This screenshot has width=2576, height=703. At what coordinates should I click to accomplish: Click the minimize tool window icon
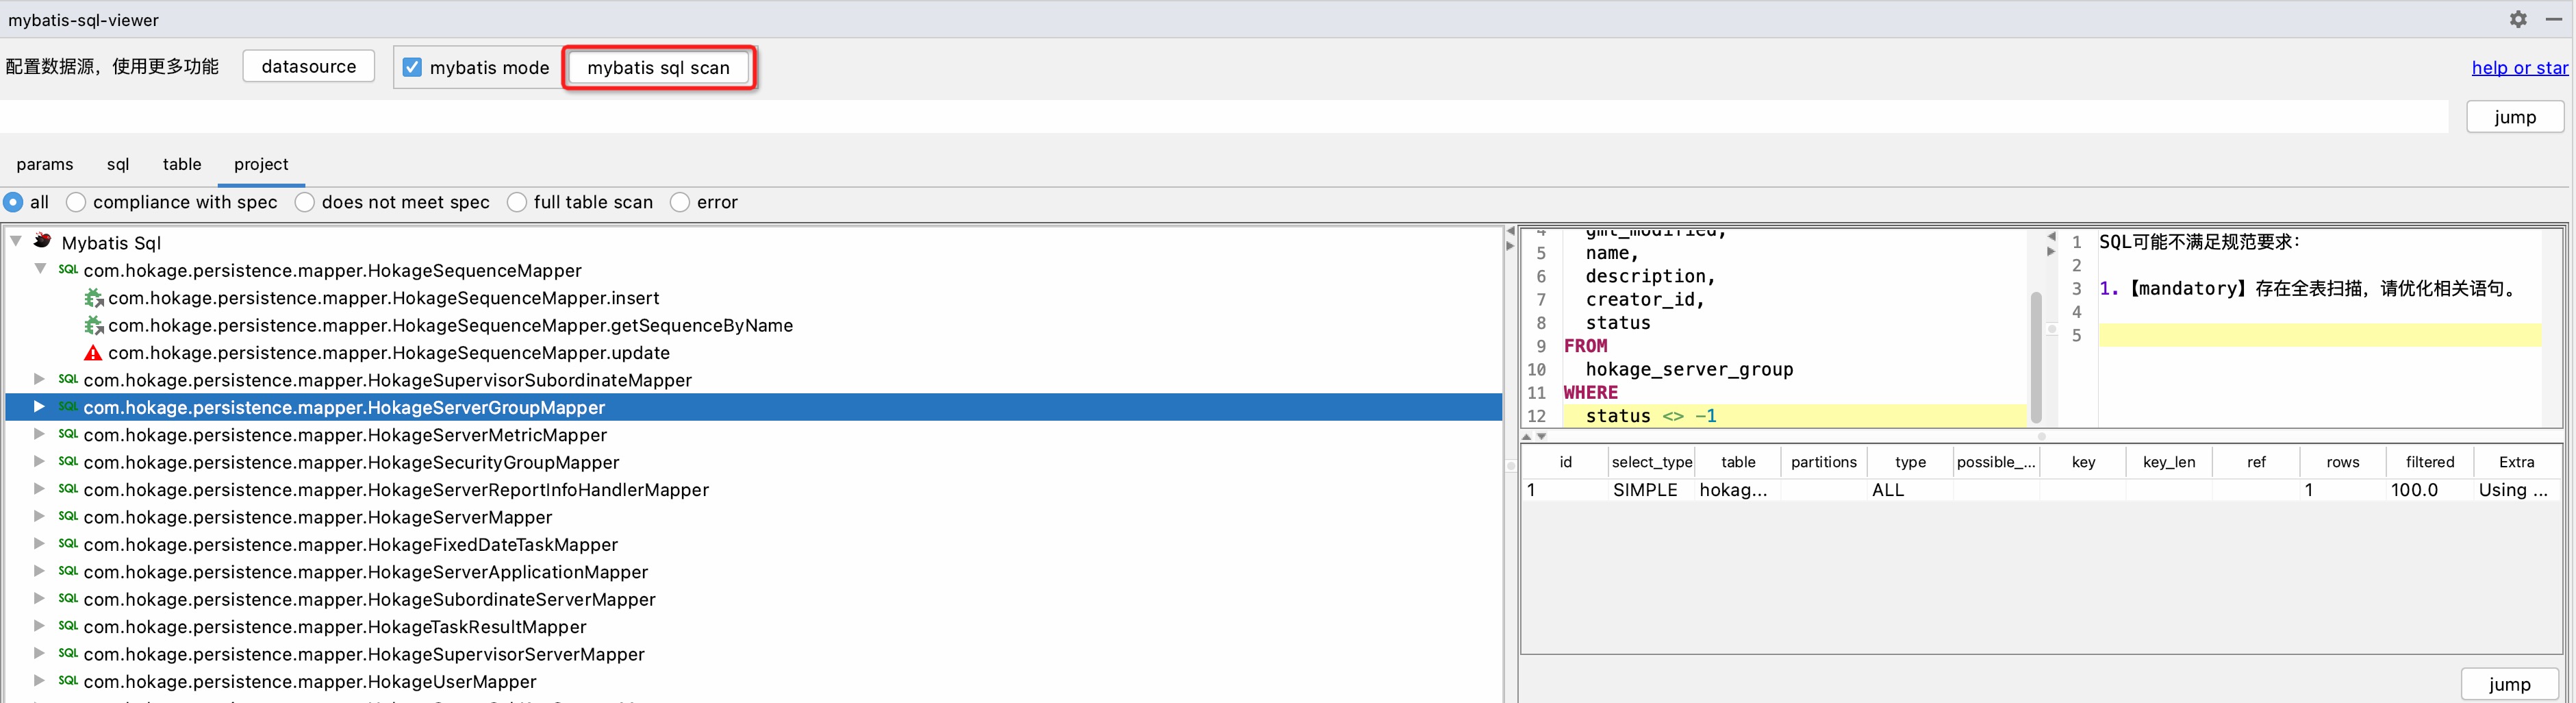(x=2553, y=19)
